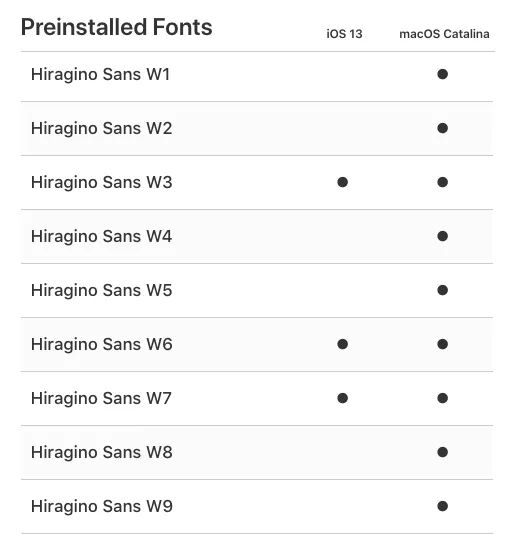Click the macOS Catalina dot for Hiragino Sans W8
Image resolution: width=508 pixels, height=534 pixels.
click(x=442, y=452)
